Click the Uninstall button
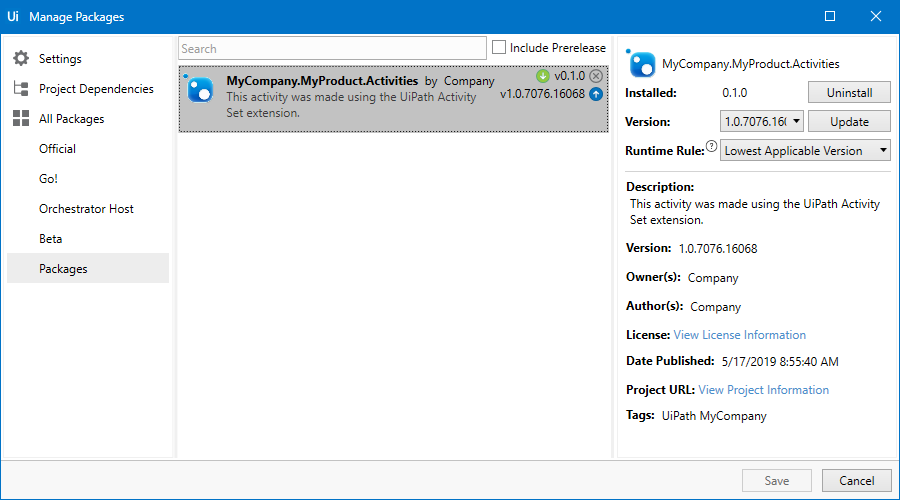 coord(849,92)
